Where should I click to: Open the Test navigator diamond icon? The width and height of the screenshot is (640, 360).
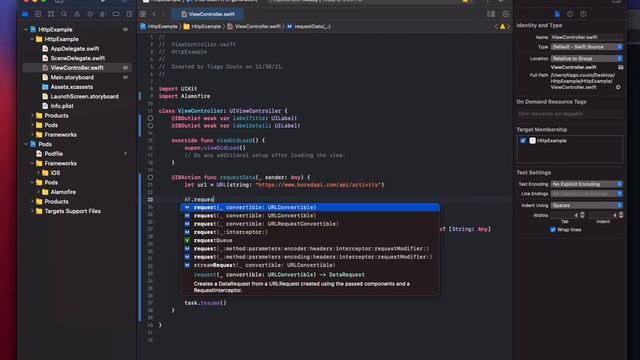point(90,14)
